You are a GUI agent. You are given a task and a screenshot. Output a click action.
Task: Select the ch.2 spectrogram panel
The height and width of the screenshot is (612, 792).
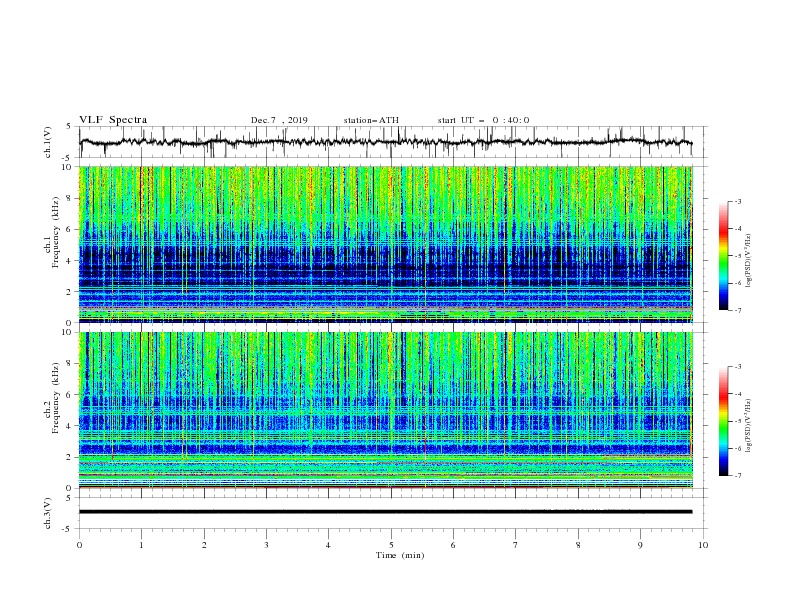coord(386,410)
